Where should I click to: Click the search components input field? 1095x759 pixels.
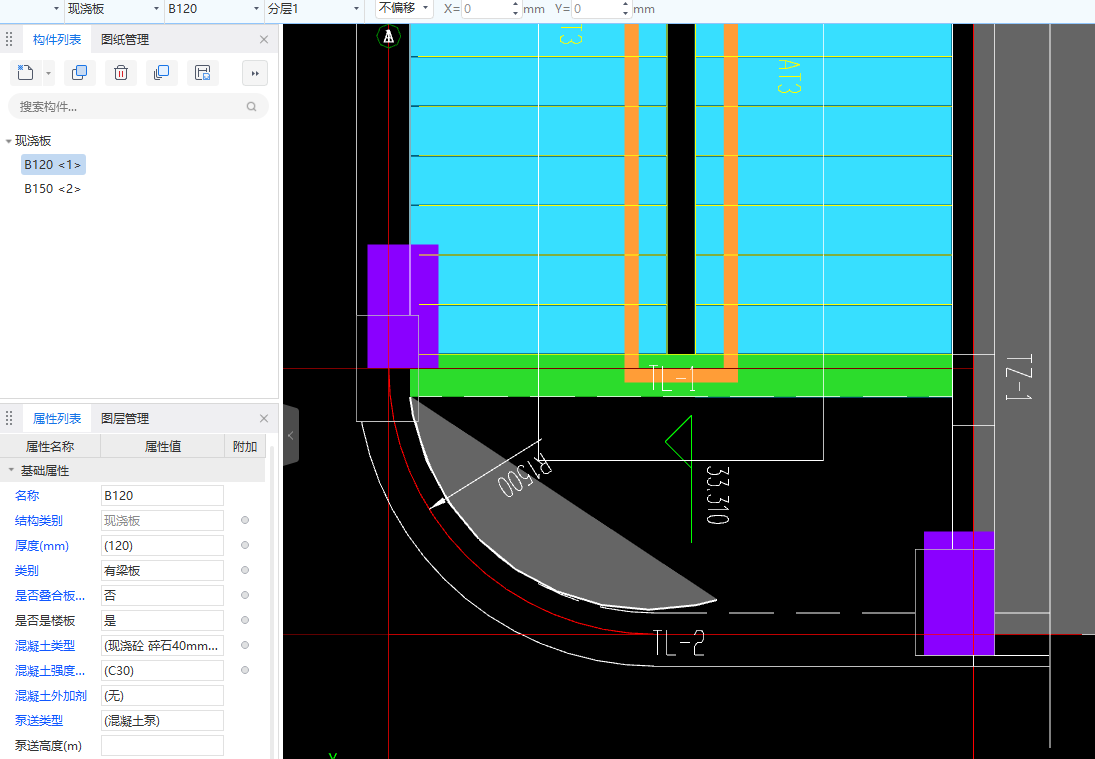pos(138,107)
